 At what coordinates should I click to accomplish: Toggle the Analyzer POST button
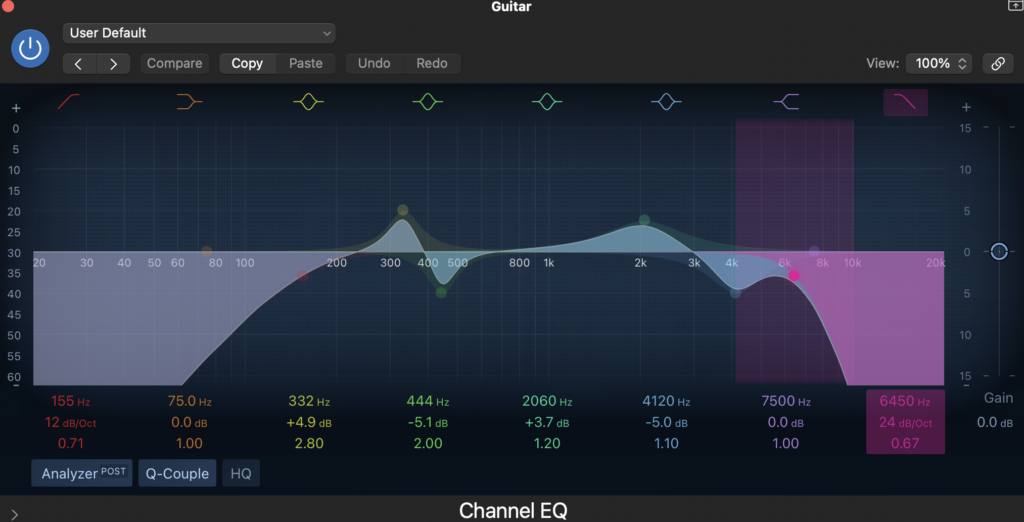point(82,473)
